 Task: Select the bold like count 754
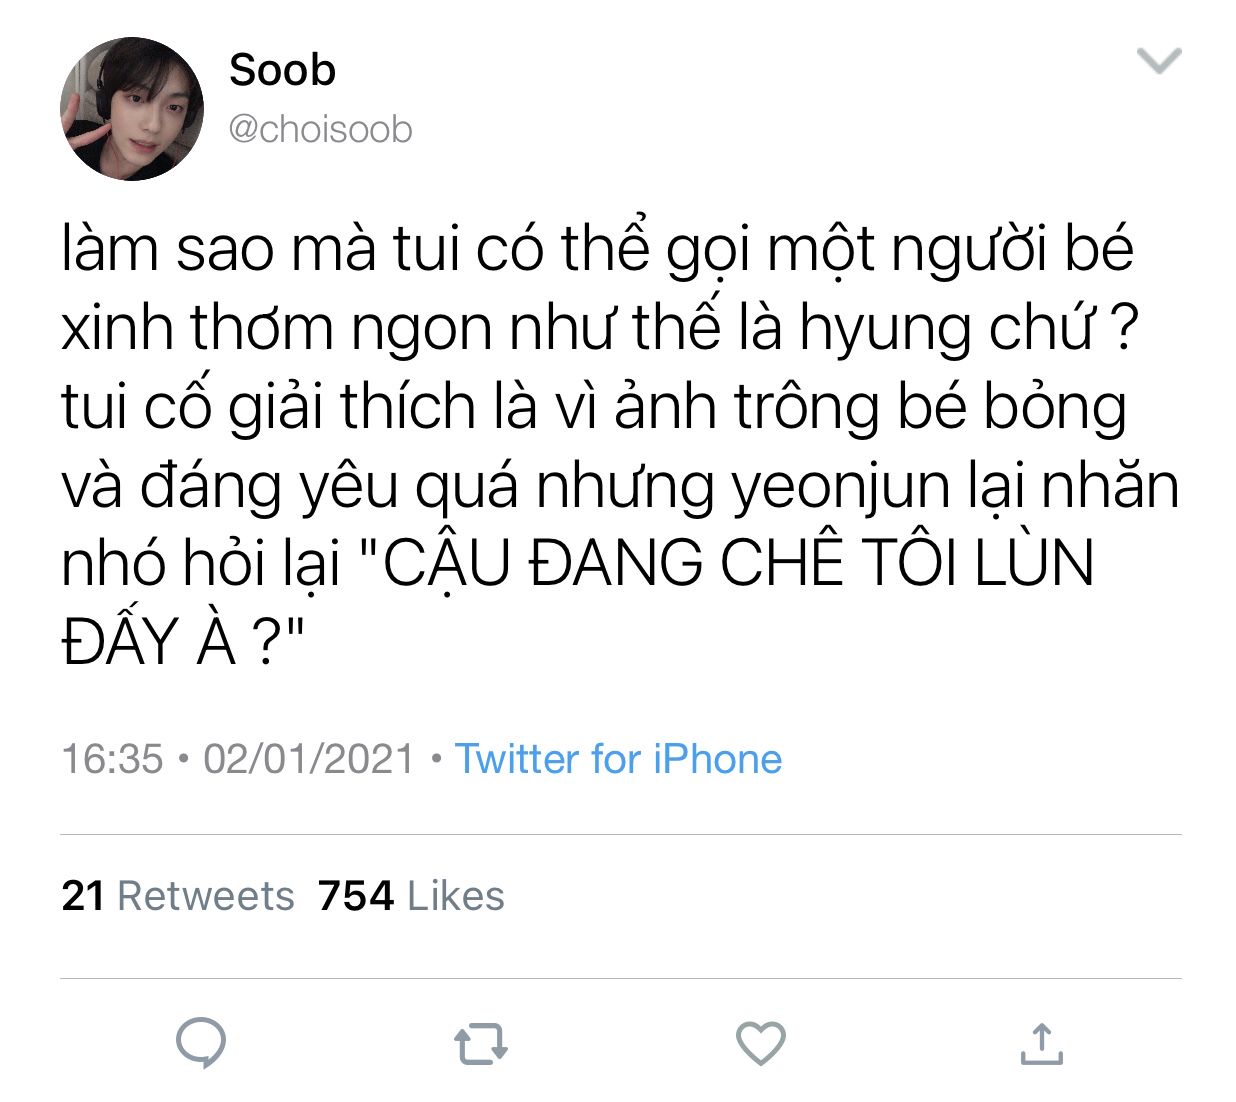(x=356, y=896)
